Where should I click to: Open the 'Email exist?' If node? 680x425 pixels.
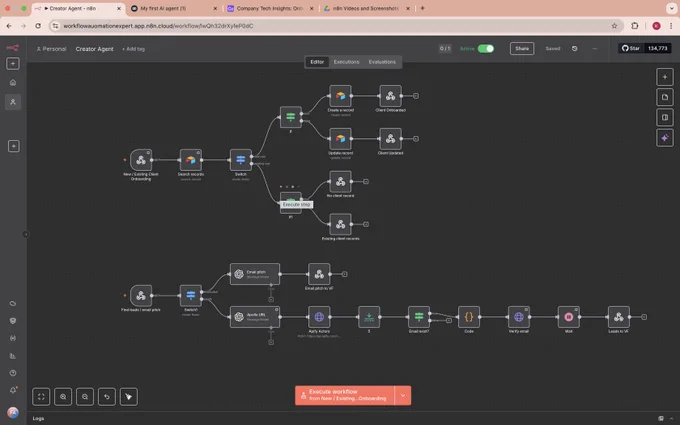[419, 317]
